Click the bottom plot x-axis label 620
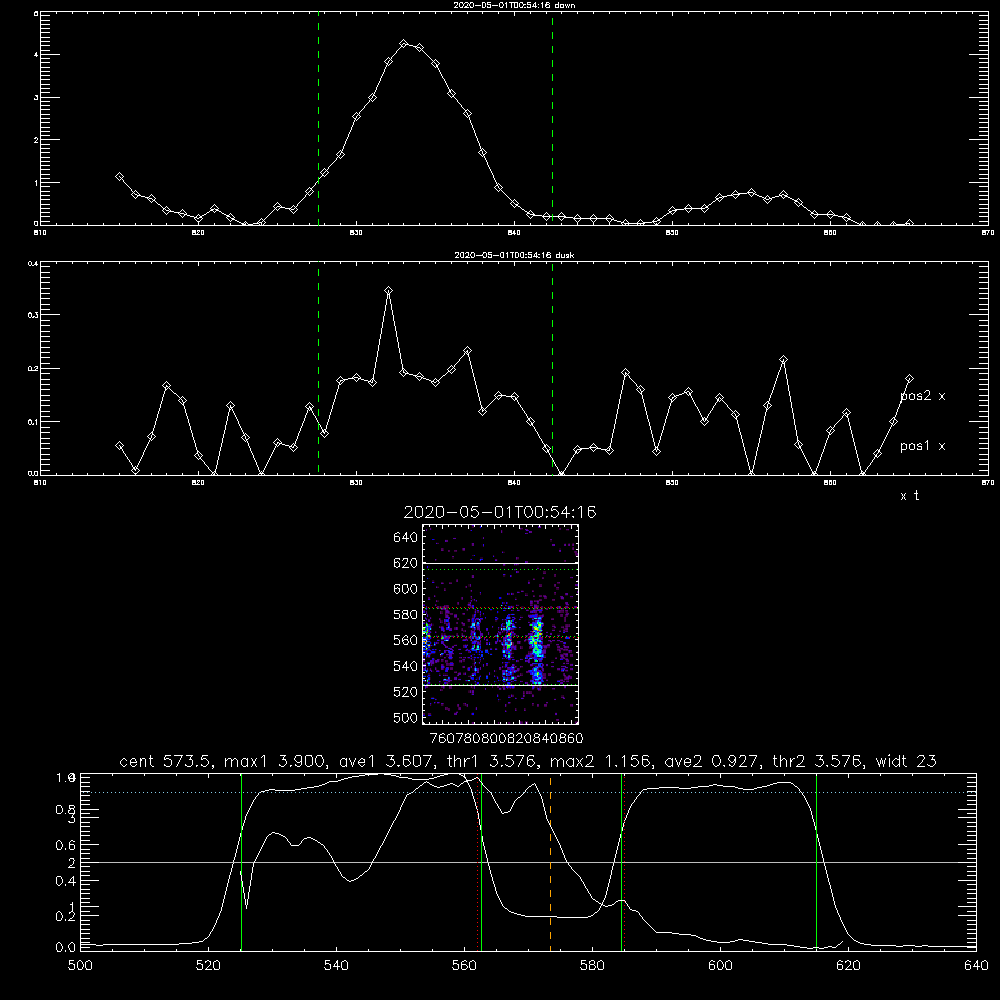Image resolution: width=1000 pixels, height=1000 pixels. coord(848,966)
